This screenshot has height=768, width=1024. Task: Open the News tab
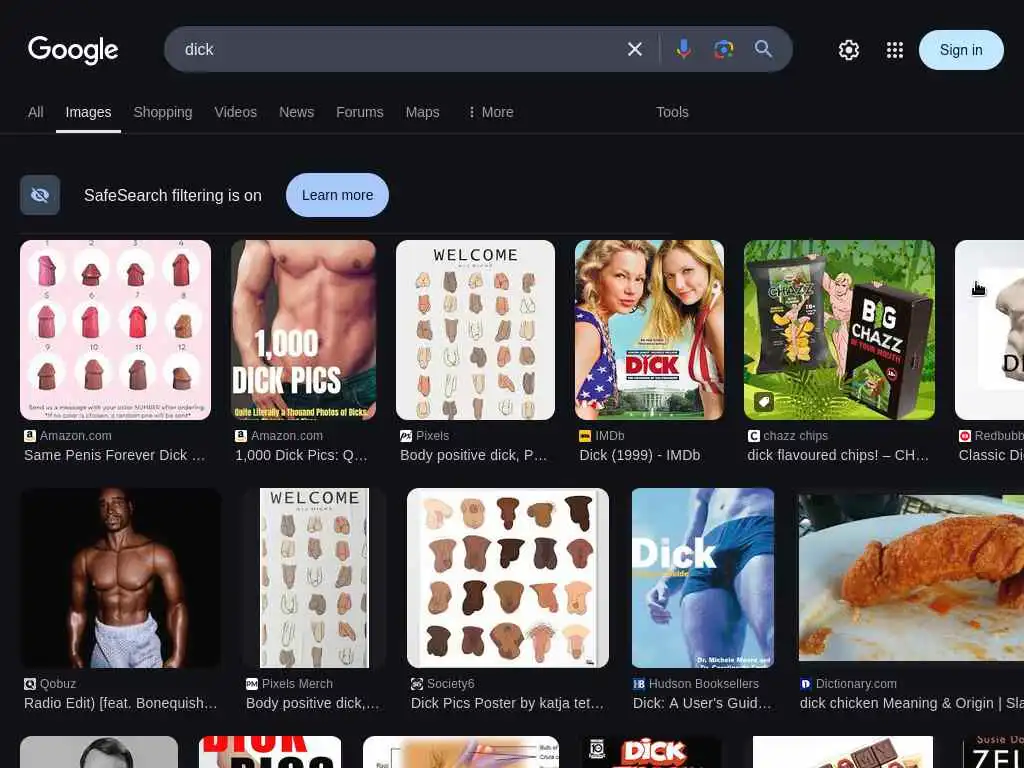296,112
